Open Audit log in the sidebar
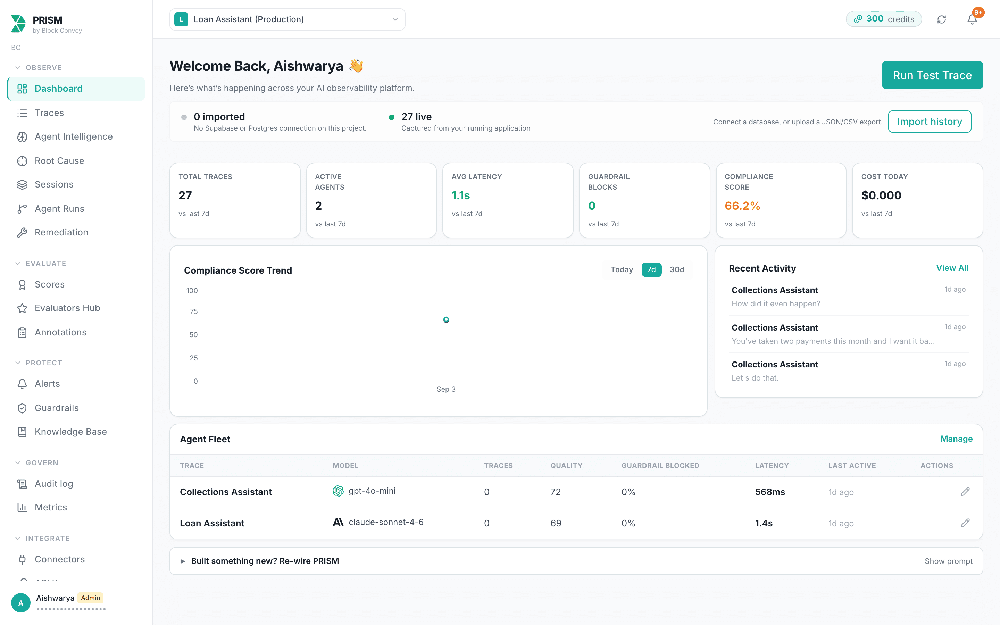Viewport: 1000px width, 625px height. [x=76, y=484]
